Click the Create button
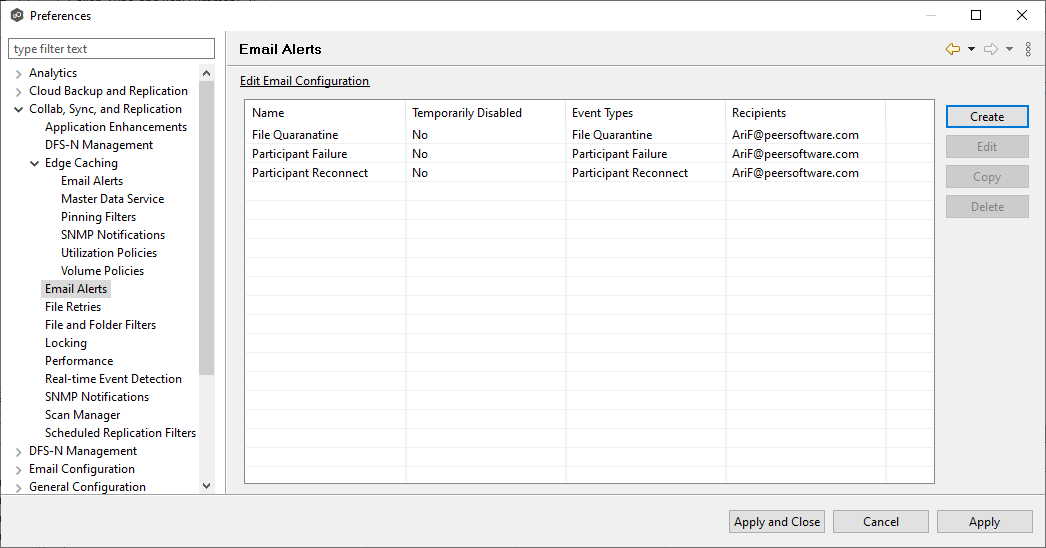1046x548 pixels. [x=986, y=117]
